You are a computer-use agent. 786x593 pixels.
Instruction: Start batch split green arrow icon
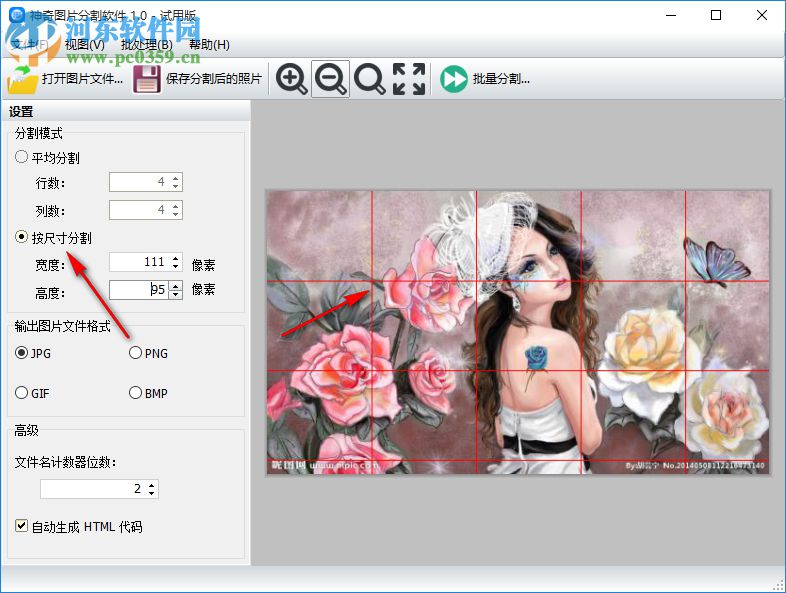[x=454, y=79]
